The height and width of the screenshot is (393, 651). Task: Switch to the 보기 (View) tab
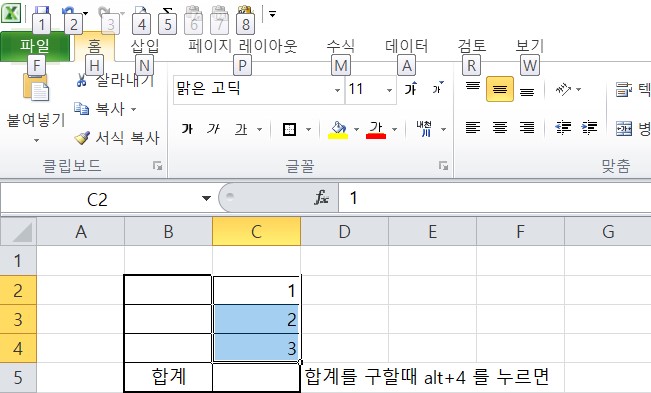pyautogui.click(x=529, y=46)
